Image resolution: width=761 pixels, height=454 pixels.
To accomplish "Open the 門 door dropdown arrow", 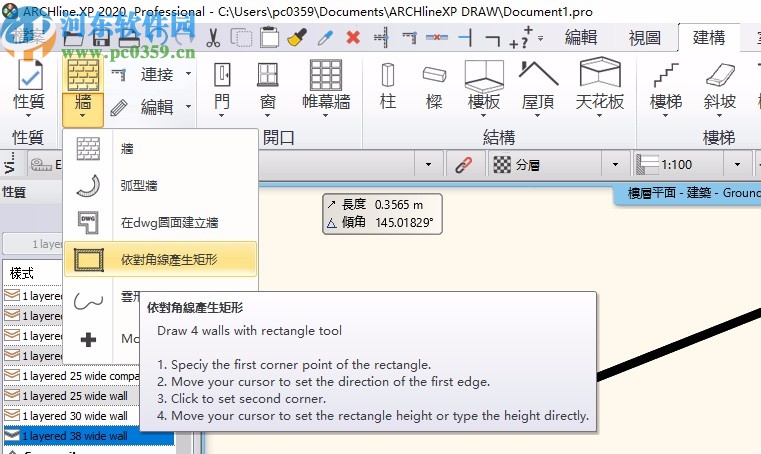I will pos(221,116).
